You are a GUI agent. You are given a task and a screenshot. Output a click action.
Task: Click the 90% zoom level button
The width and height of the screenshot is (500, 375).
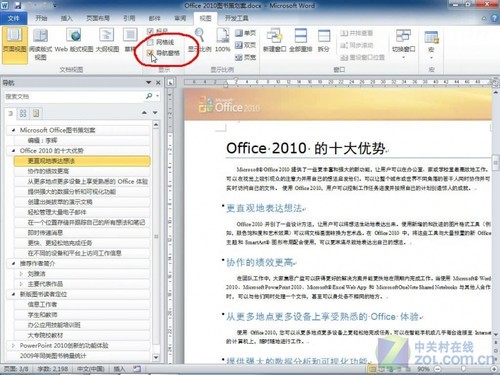(423, 369)
